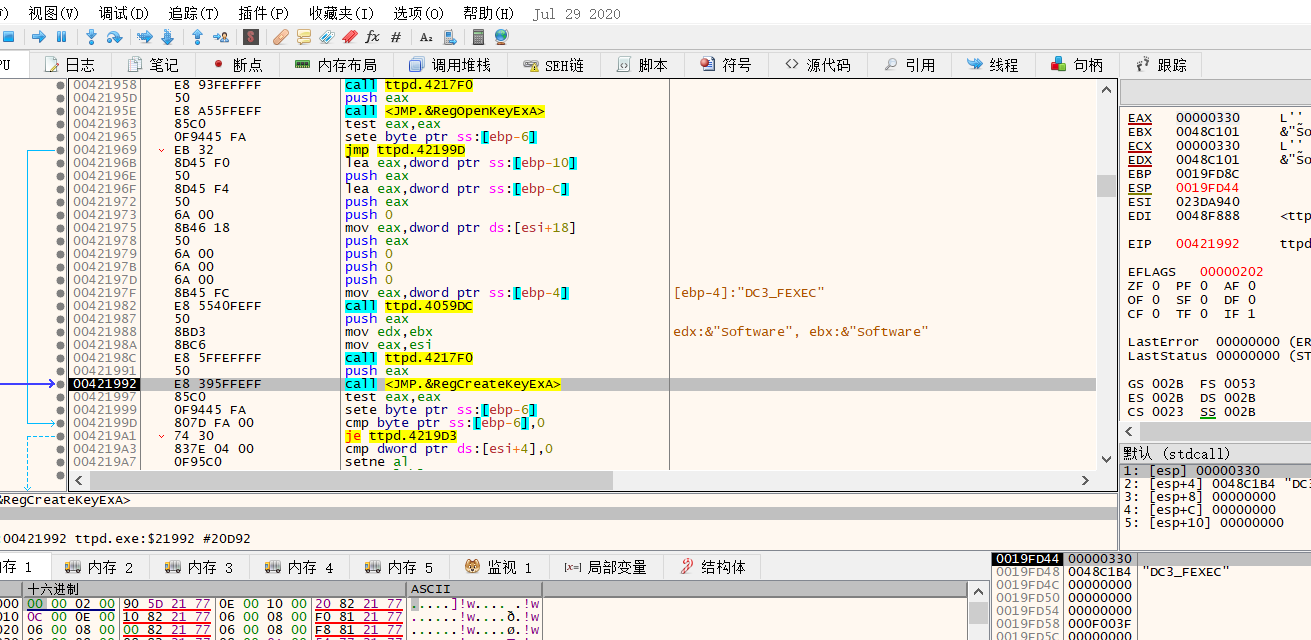Open the Bookmarks red icon
Viewport: 1311px width, 640px height.
tap(350, 37)
